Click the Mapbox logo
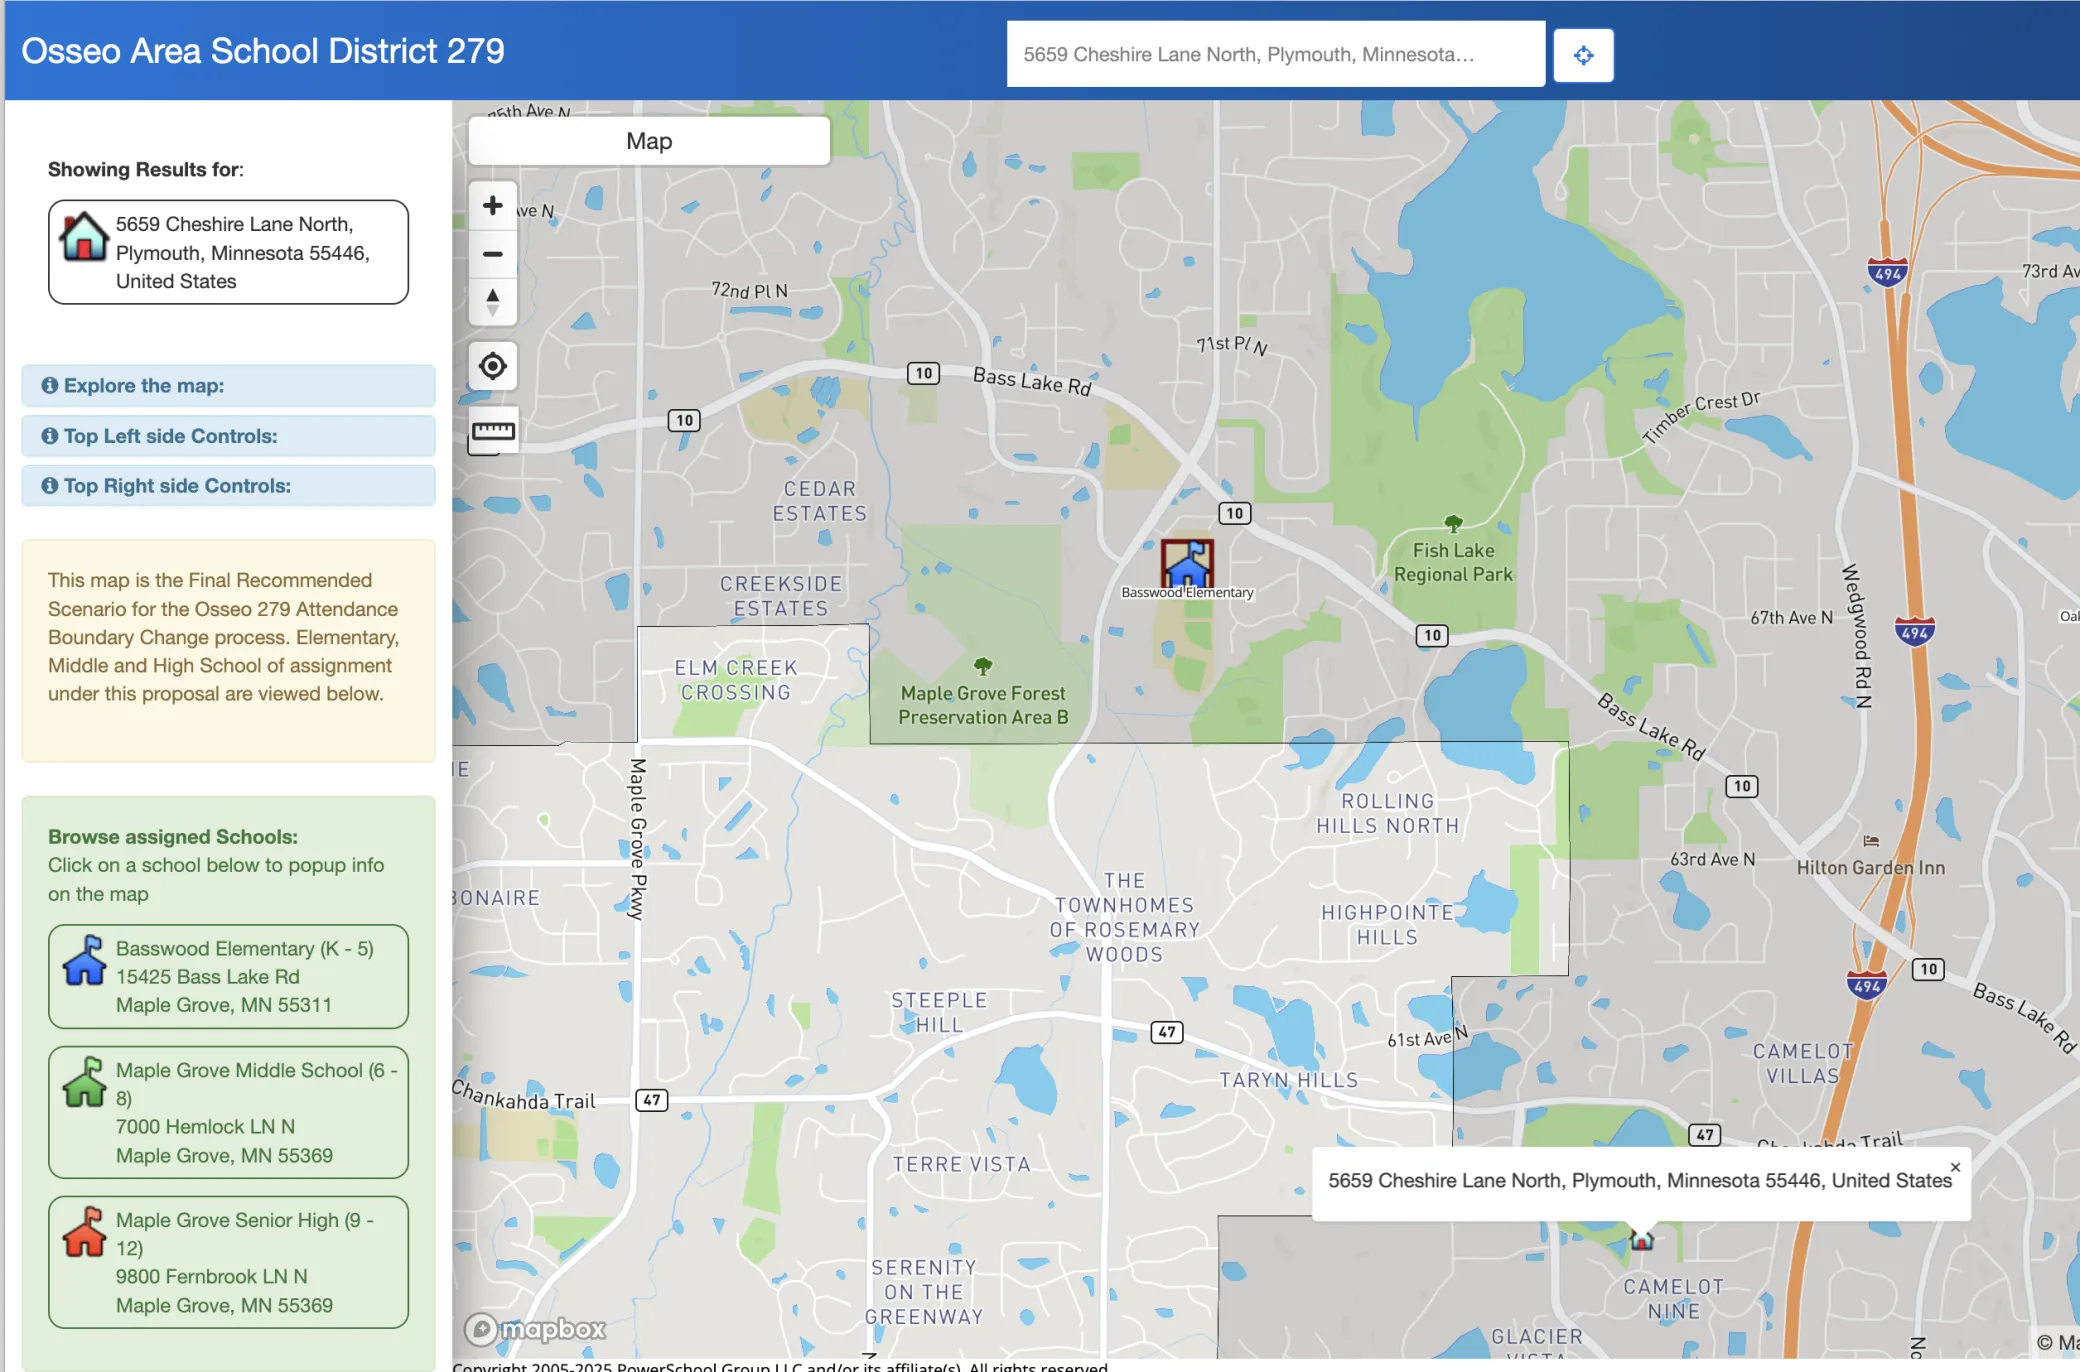Viewport: 2080px width, 1372px height. point(536,1329)
